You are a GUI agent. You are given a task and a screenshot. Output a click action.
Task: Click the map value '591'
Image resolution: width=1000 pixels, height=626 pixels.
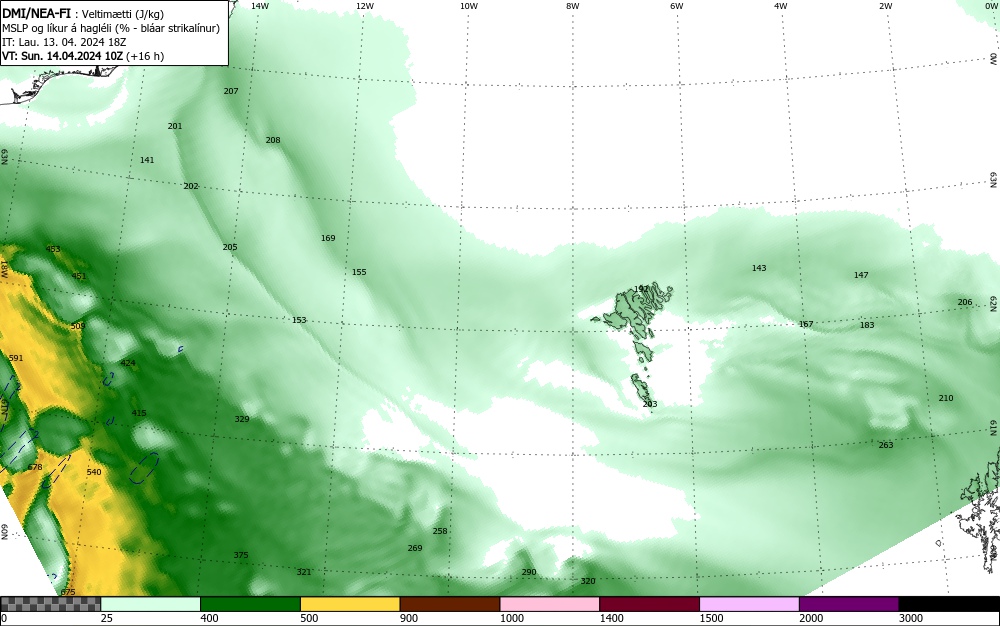click(x=16, y=358)
